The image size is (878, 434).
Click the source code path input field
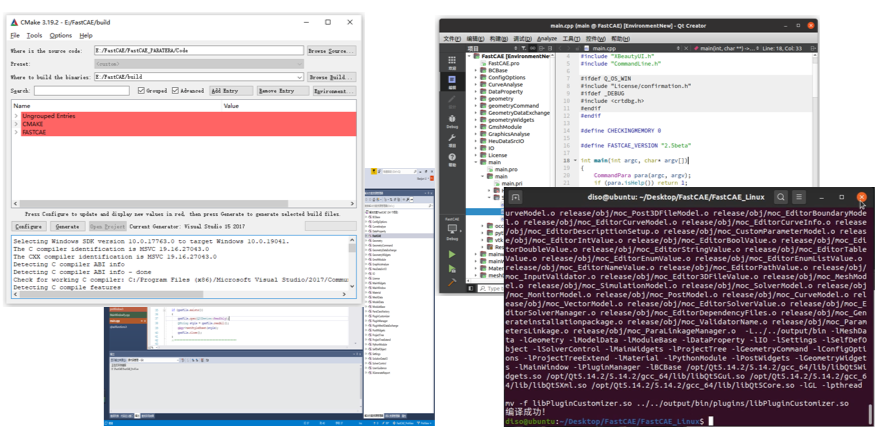[199, 50]
